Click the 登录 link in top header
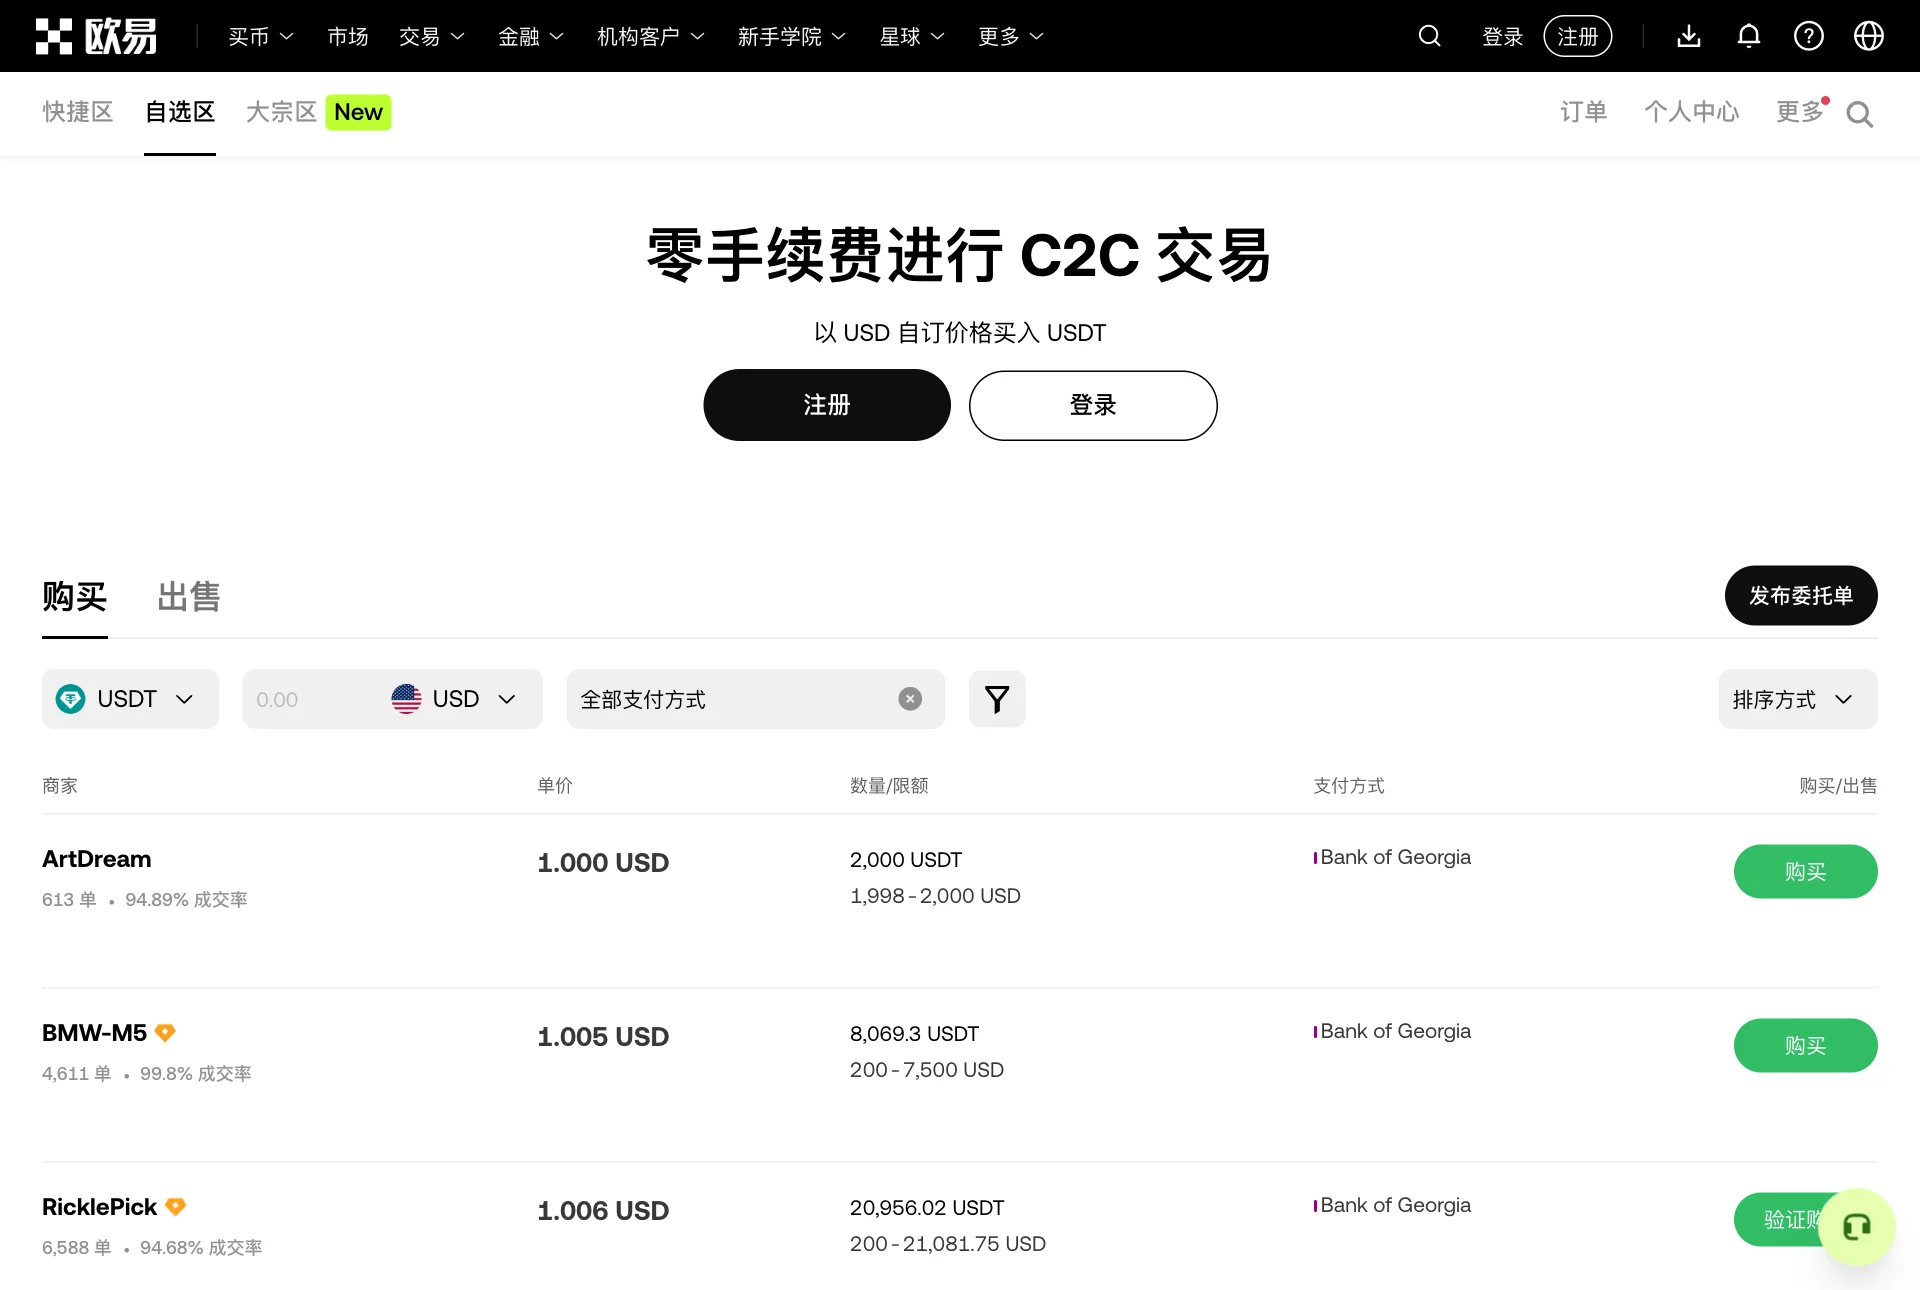 pyautogui.click(x=1502, y=37)
